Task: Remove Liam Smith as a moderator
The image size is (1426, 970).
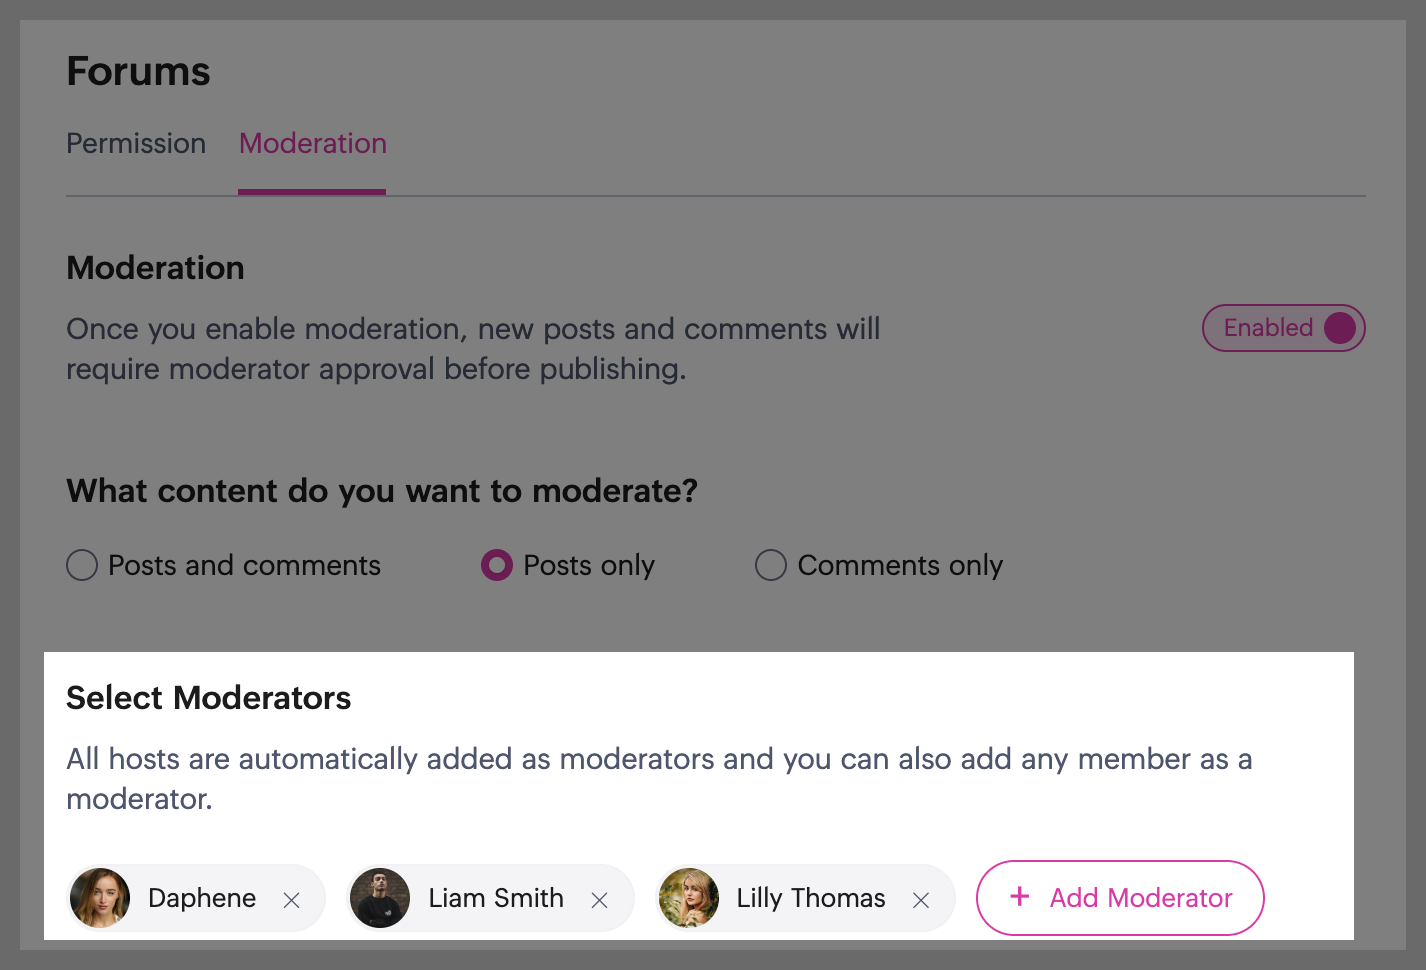Action: click(x=600, y=900)
